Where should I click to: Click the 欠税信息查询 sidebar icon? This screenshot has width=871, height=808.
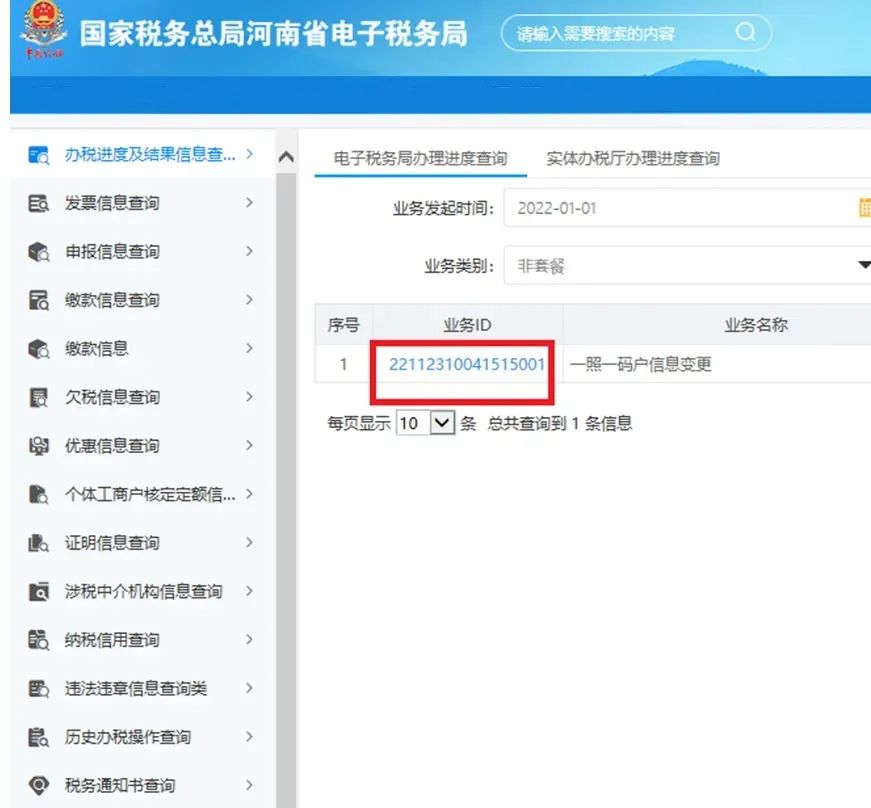(38, 397)
